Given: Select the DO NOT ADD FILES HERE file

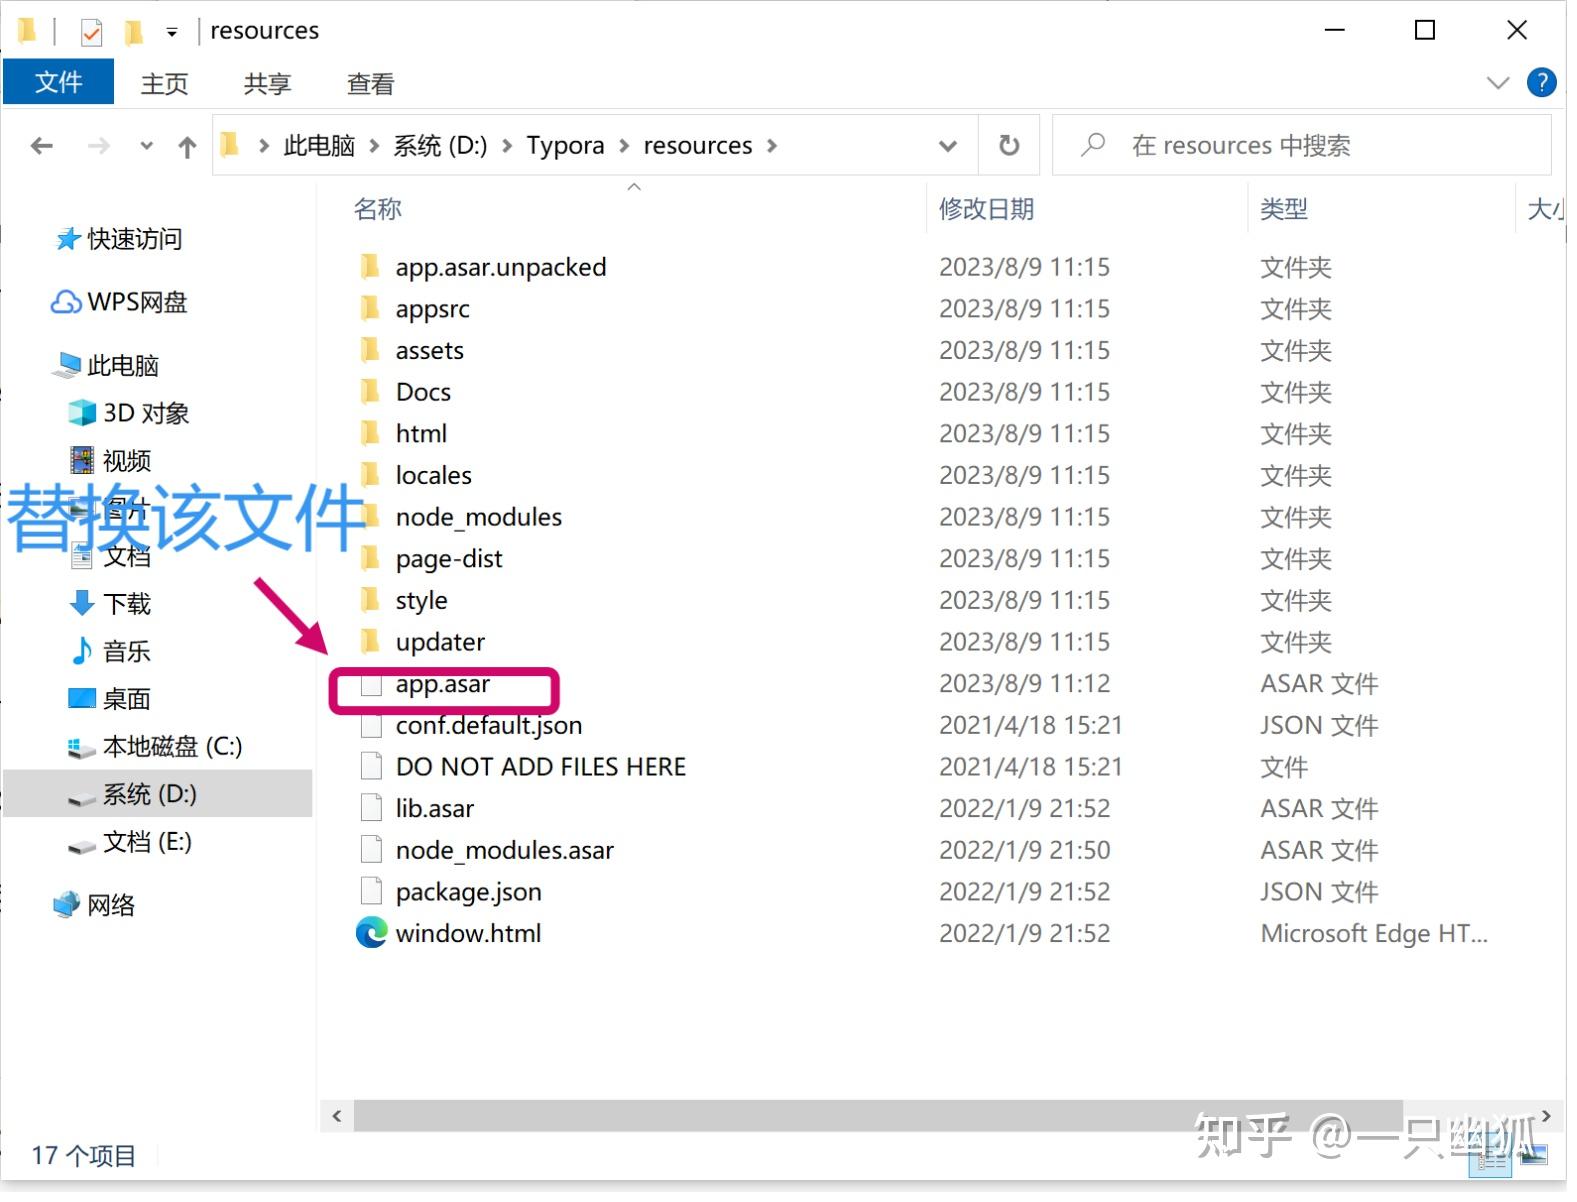Looking at the screenshot, I should 541,767.
